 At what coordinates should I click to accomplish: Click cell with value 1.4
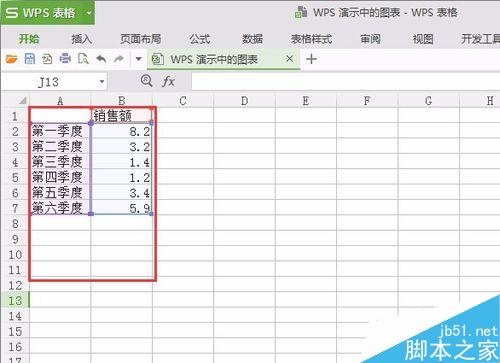(x=122, y=162)
